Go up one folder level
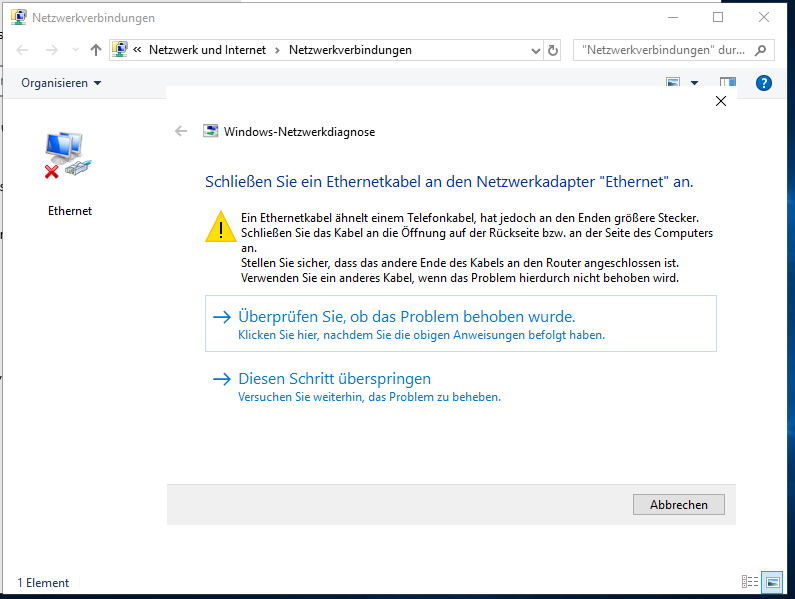The width and height of the screenshot is (795, 599). (96, 50)
